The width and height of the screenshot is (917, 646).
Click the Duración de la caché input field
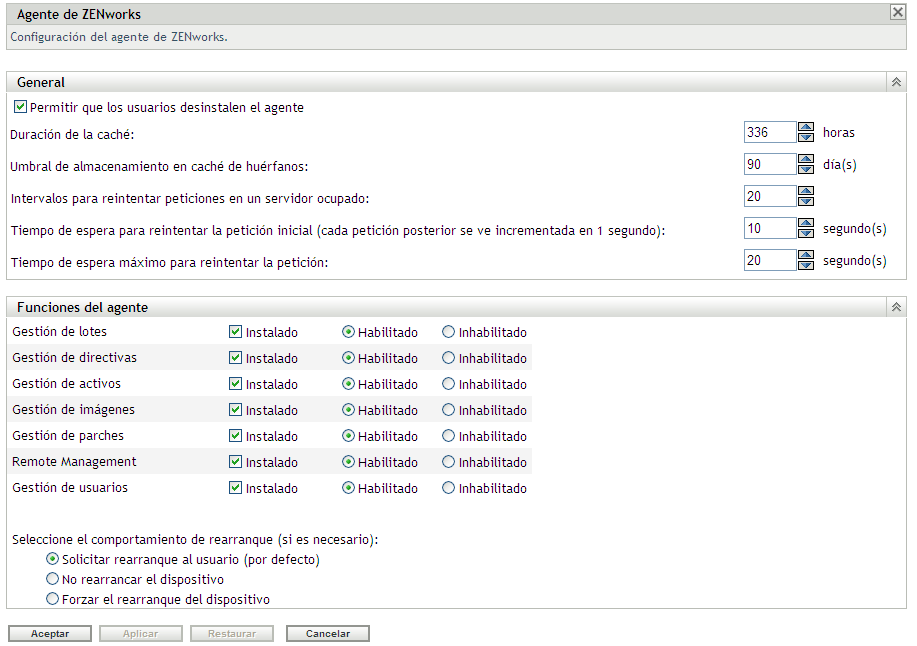point(769,132)
